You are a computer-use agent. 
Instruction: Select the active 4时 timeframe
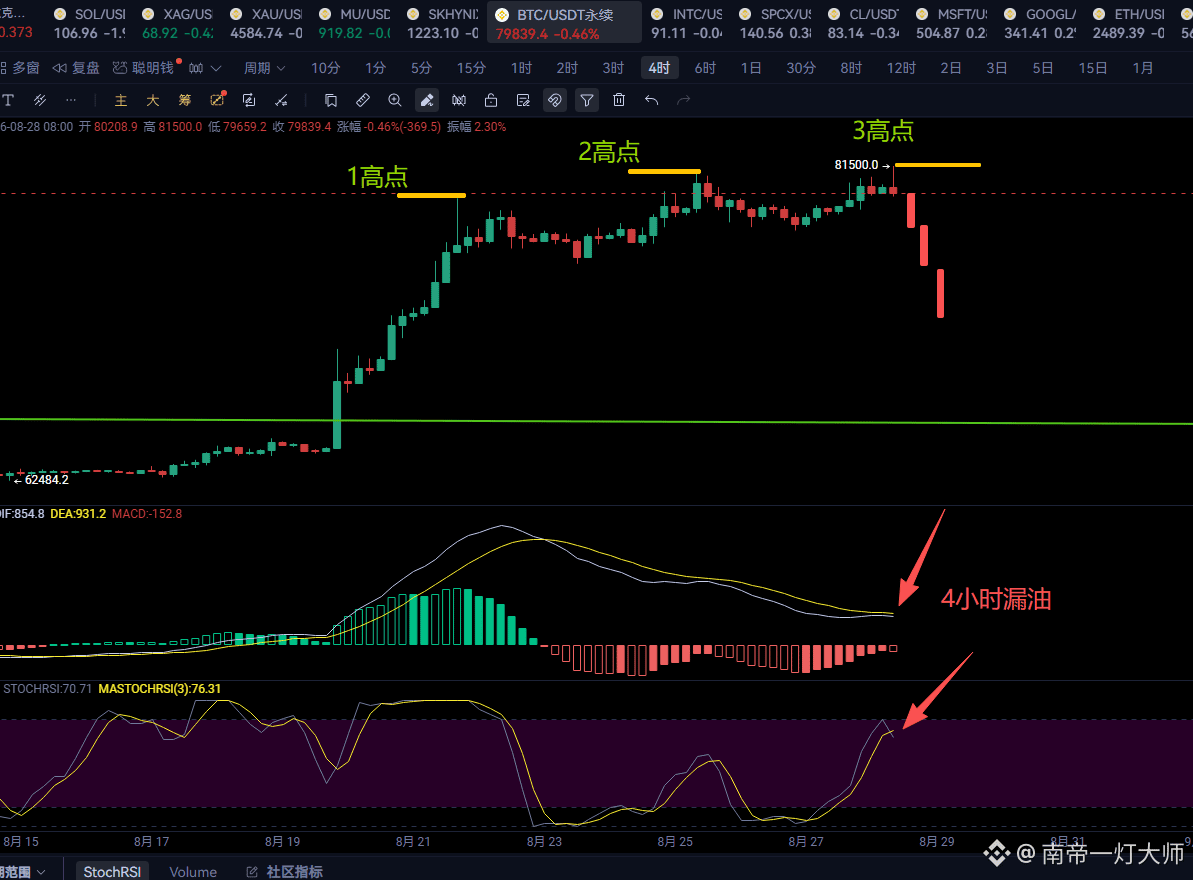pos(659,68)
